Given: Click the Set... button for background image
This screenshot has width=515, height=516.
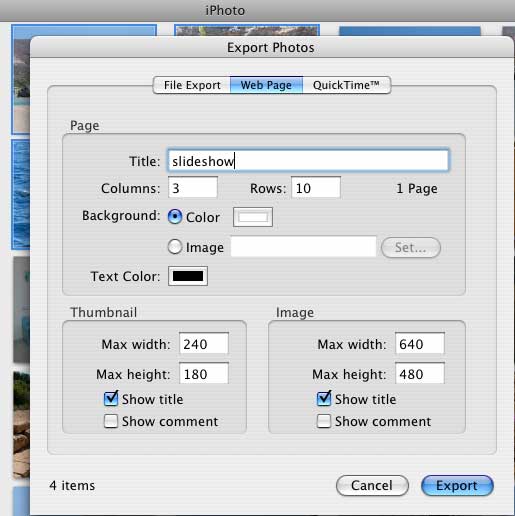Looking at the screenshot, I should pyautogui.click(x=411, y=248).
